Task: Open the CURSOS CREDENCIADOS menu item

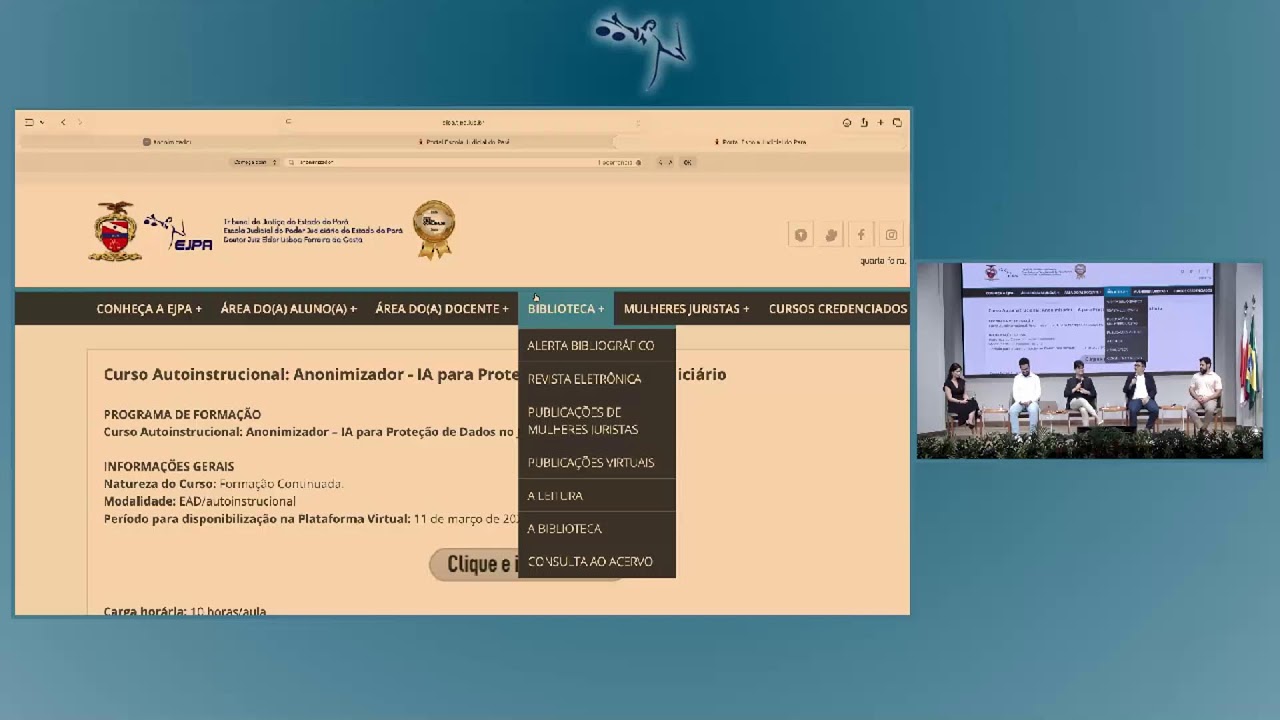Action: click(x=838, y=309)
